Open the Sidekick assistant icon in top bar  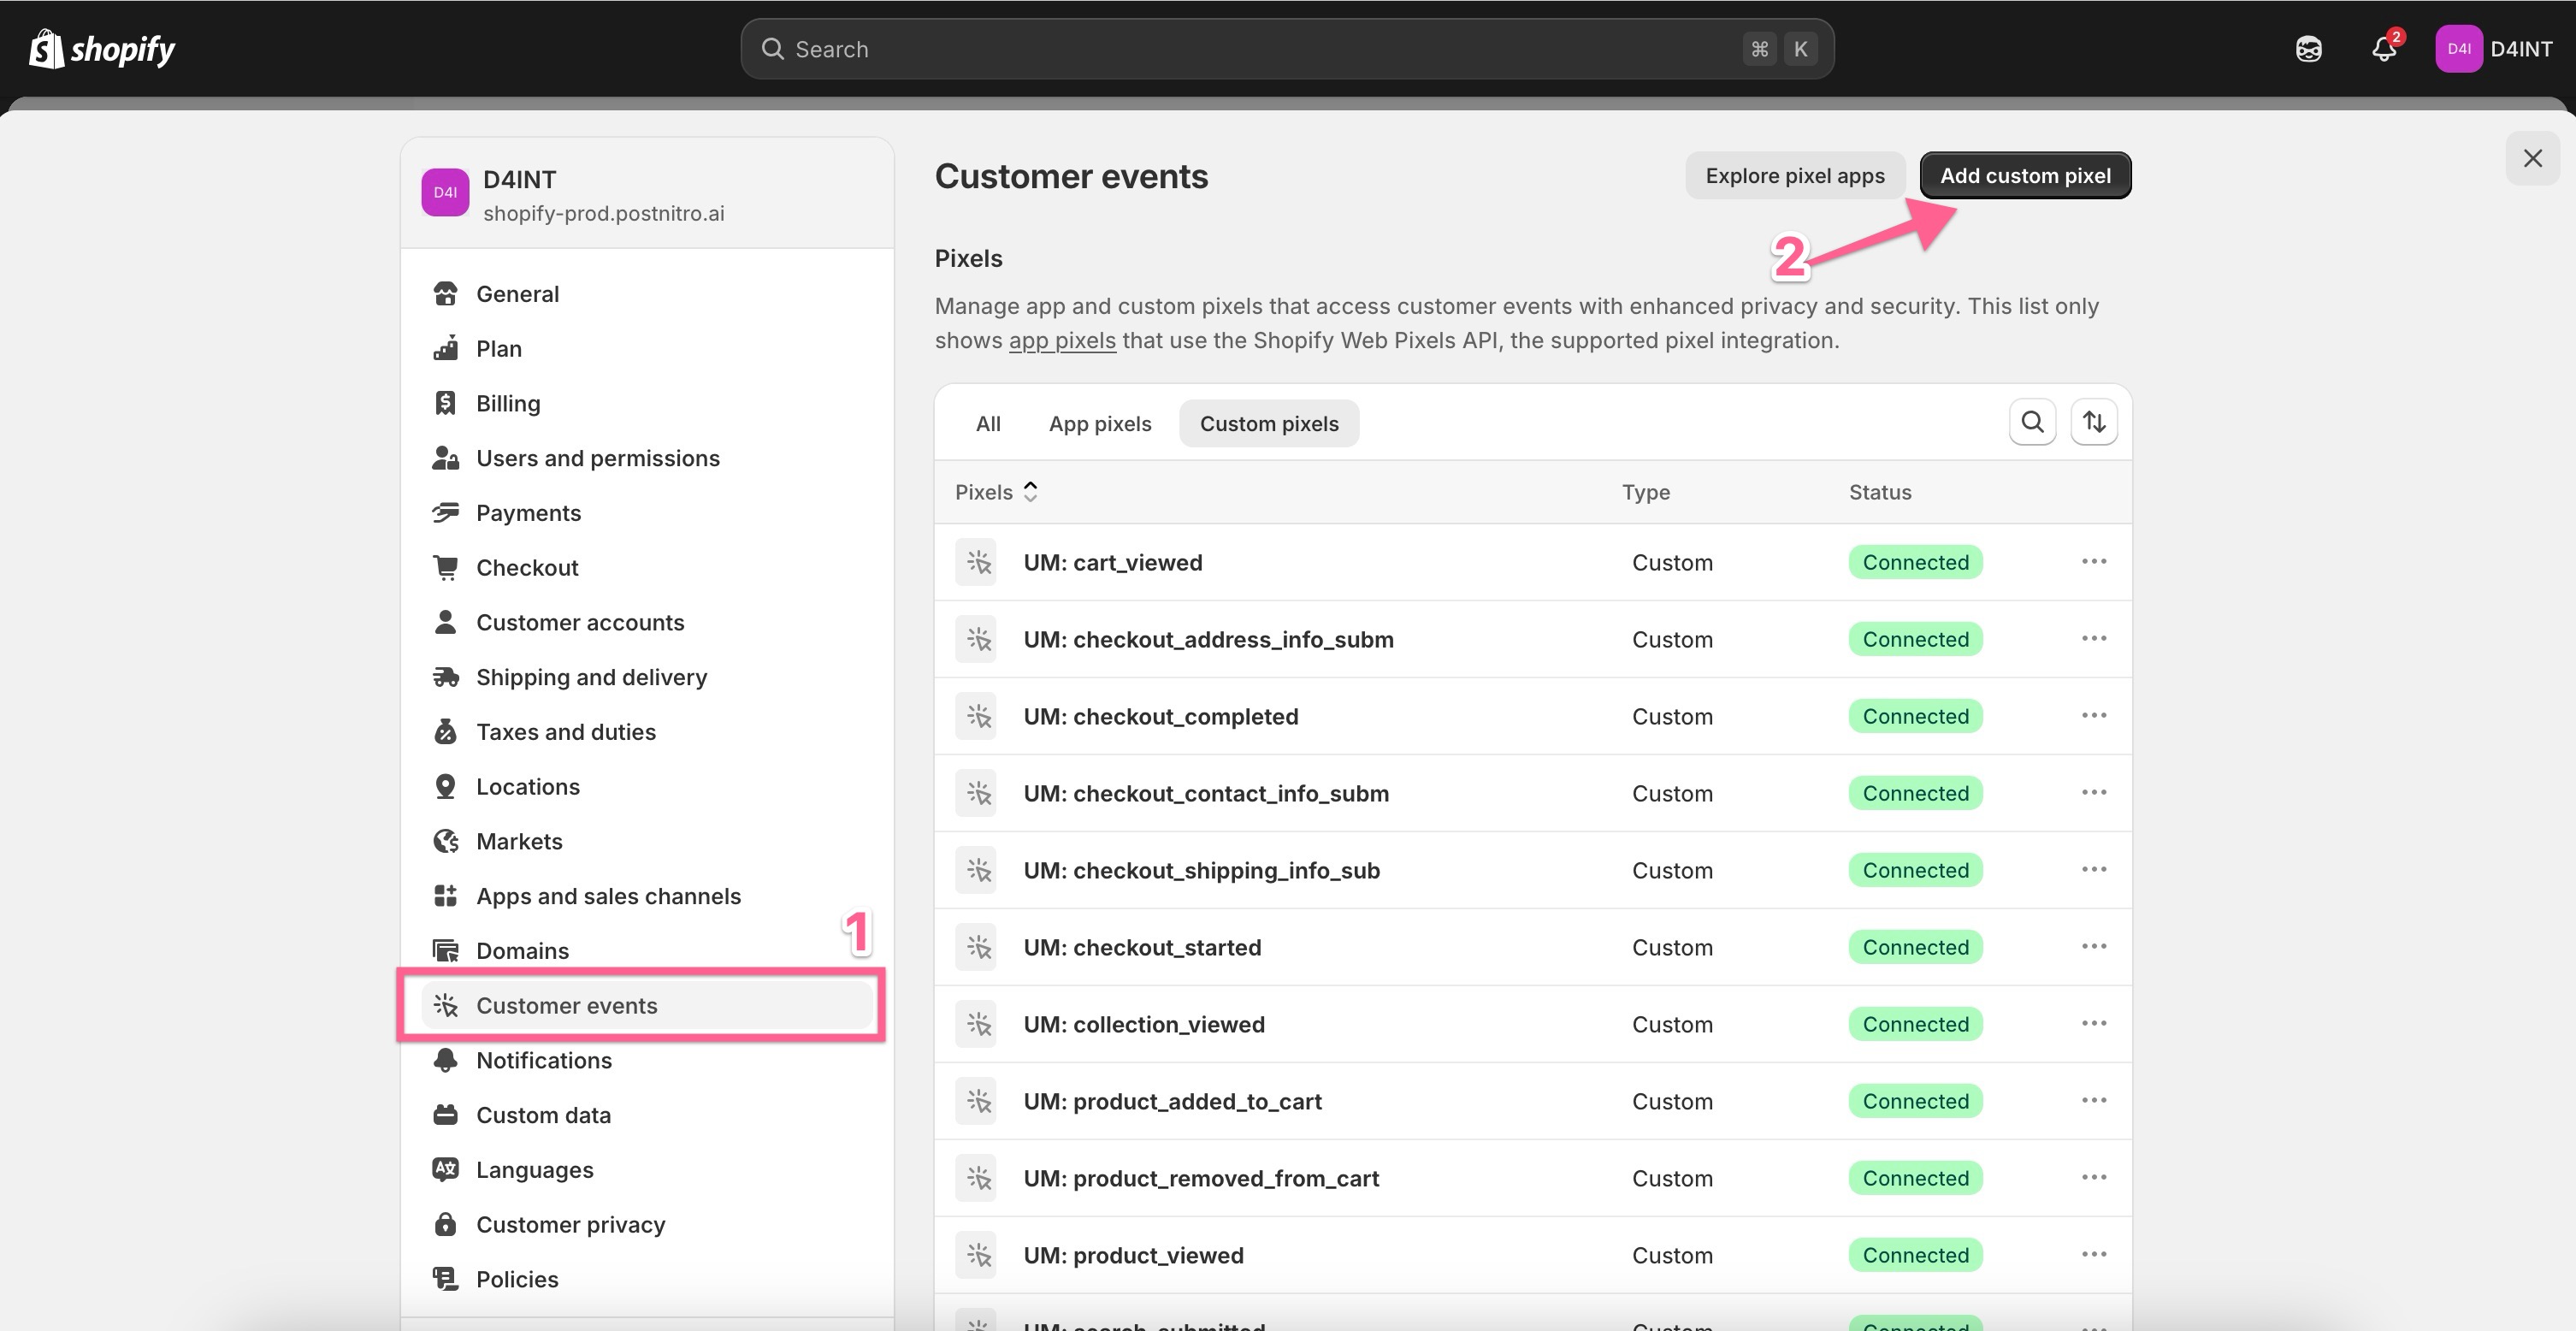[2308, 49]
